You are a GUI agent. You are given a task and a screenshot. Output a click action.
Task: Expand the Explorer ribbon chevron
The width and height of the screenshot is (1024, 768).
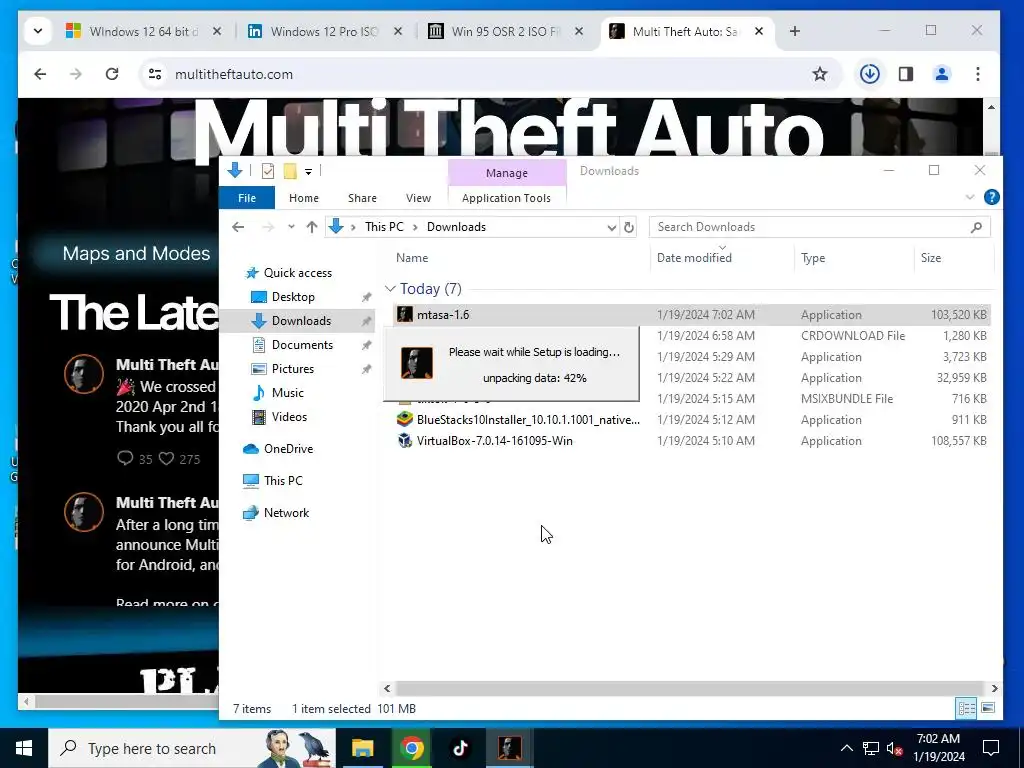(970, 197)
